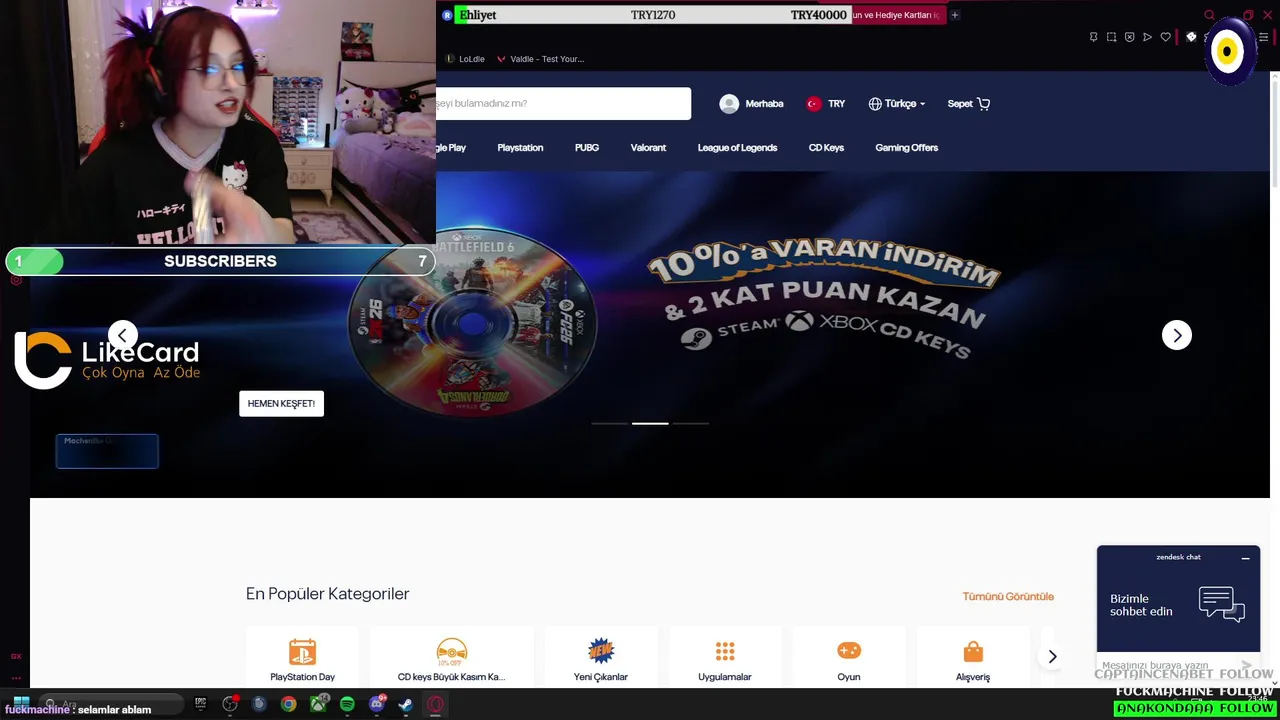This screenshot has width=1280, height=720.
Task: Open Google Chrome from the taskbar
Action: click(288, 704)
